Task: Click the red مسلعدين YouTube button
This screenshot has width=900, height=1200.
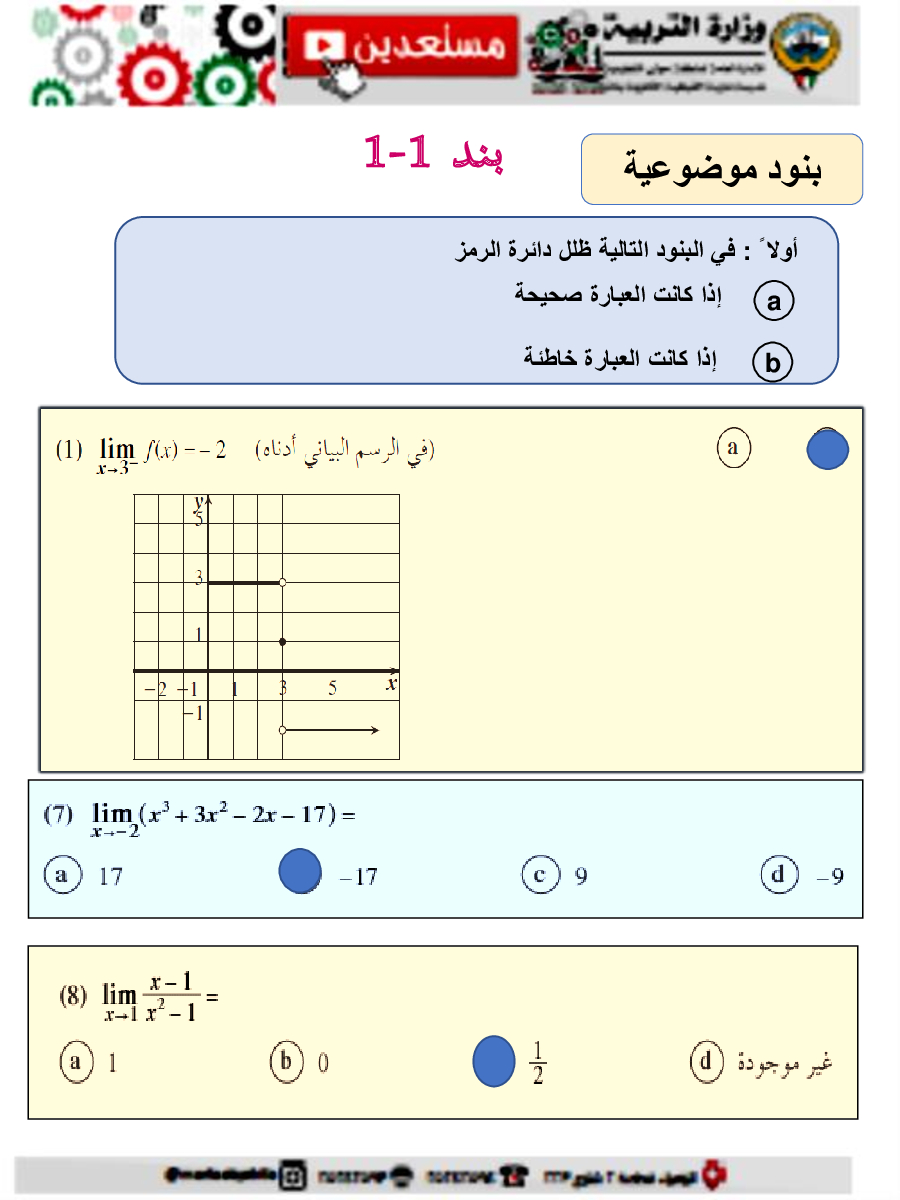Action: [400, 46]
